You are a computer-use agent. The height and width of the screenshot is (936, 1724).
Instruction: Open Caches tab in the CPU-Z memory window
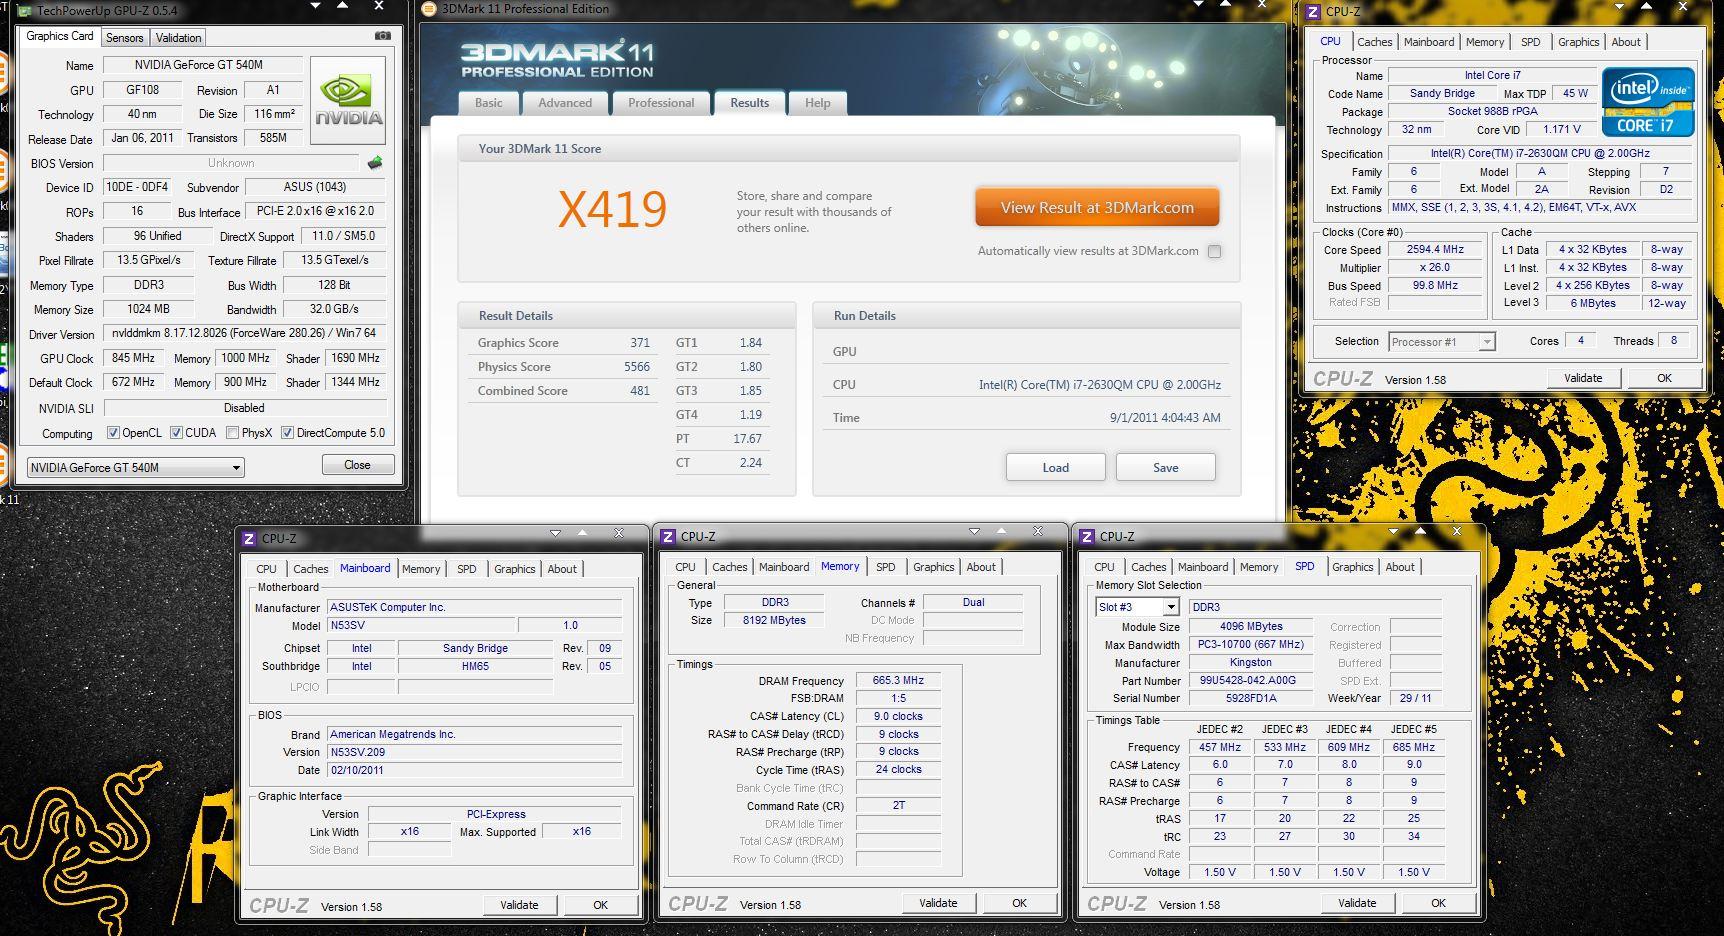(x=730, y=567)
